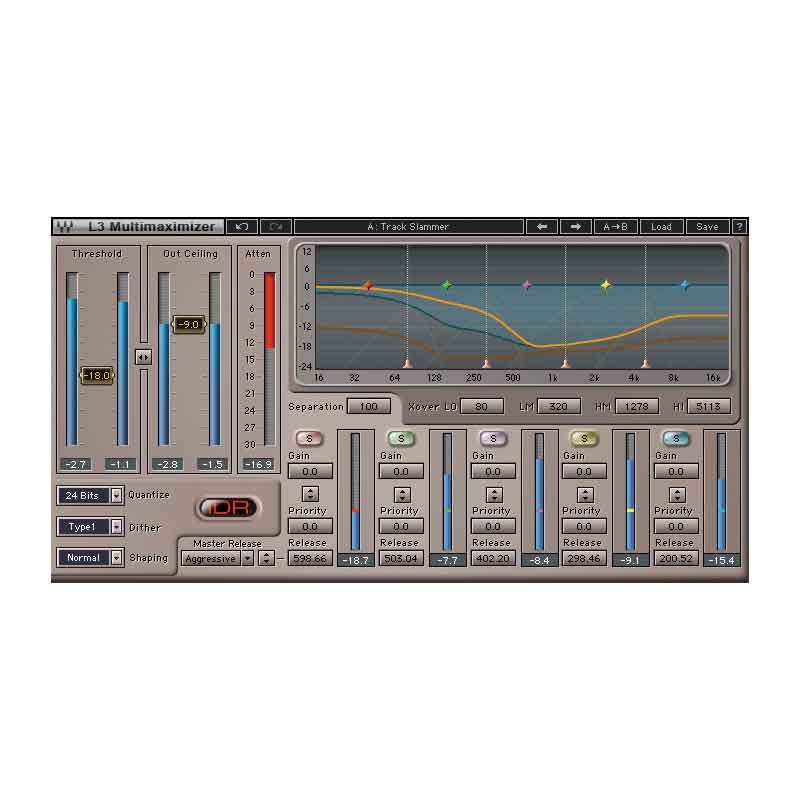Click the Load button
Image resolution: width=800 pixels, height=800 pixels.
tap(662, 227)
